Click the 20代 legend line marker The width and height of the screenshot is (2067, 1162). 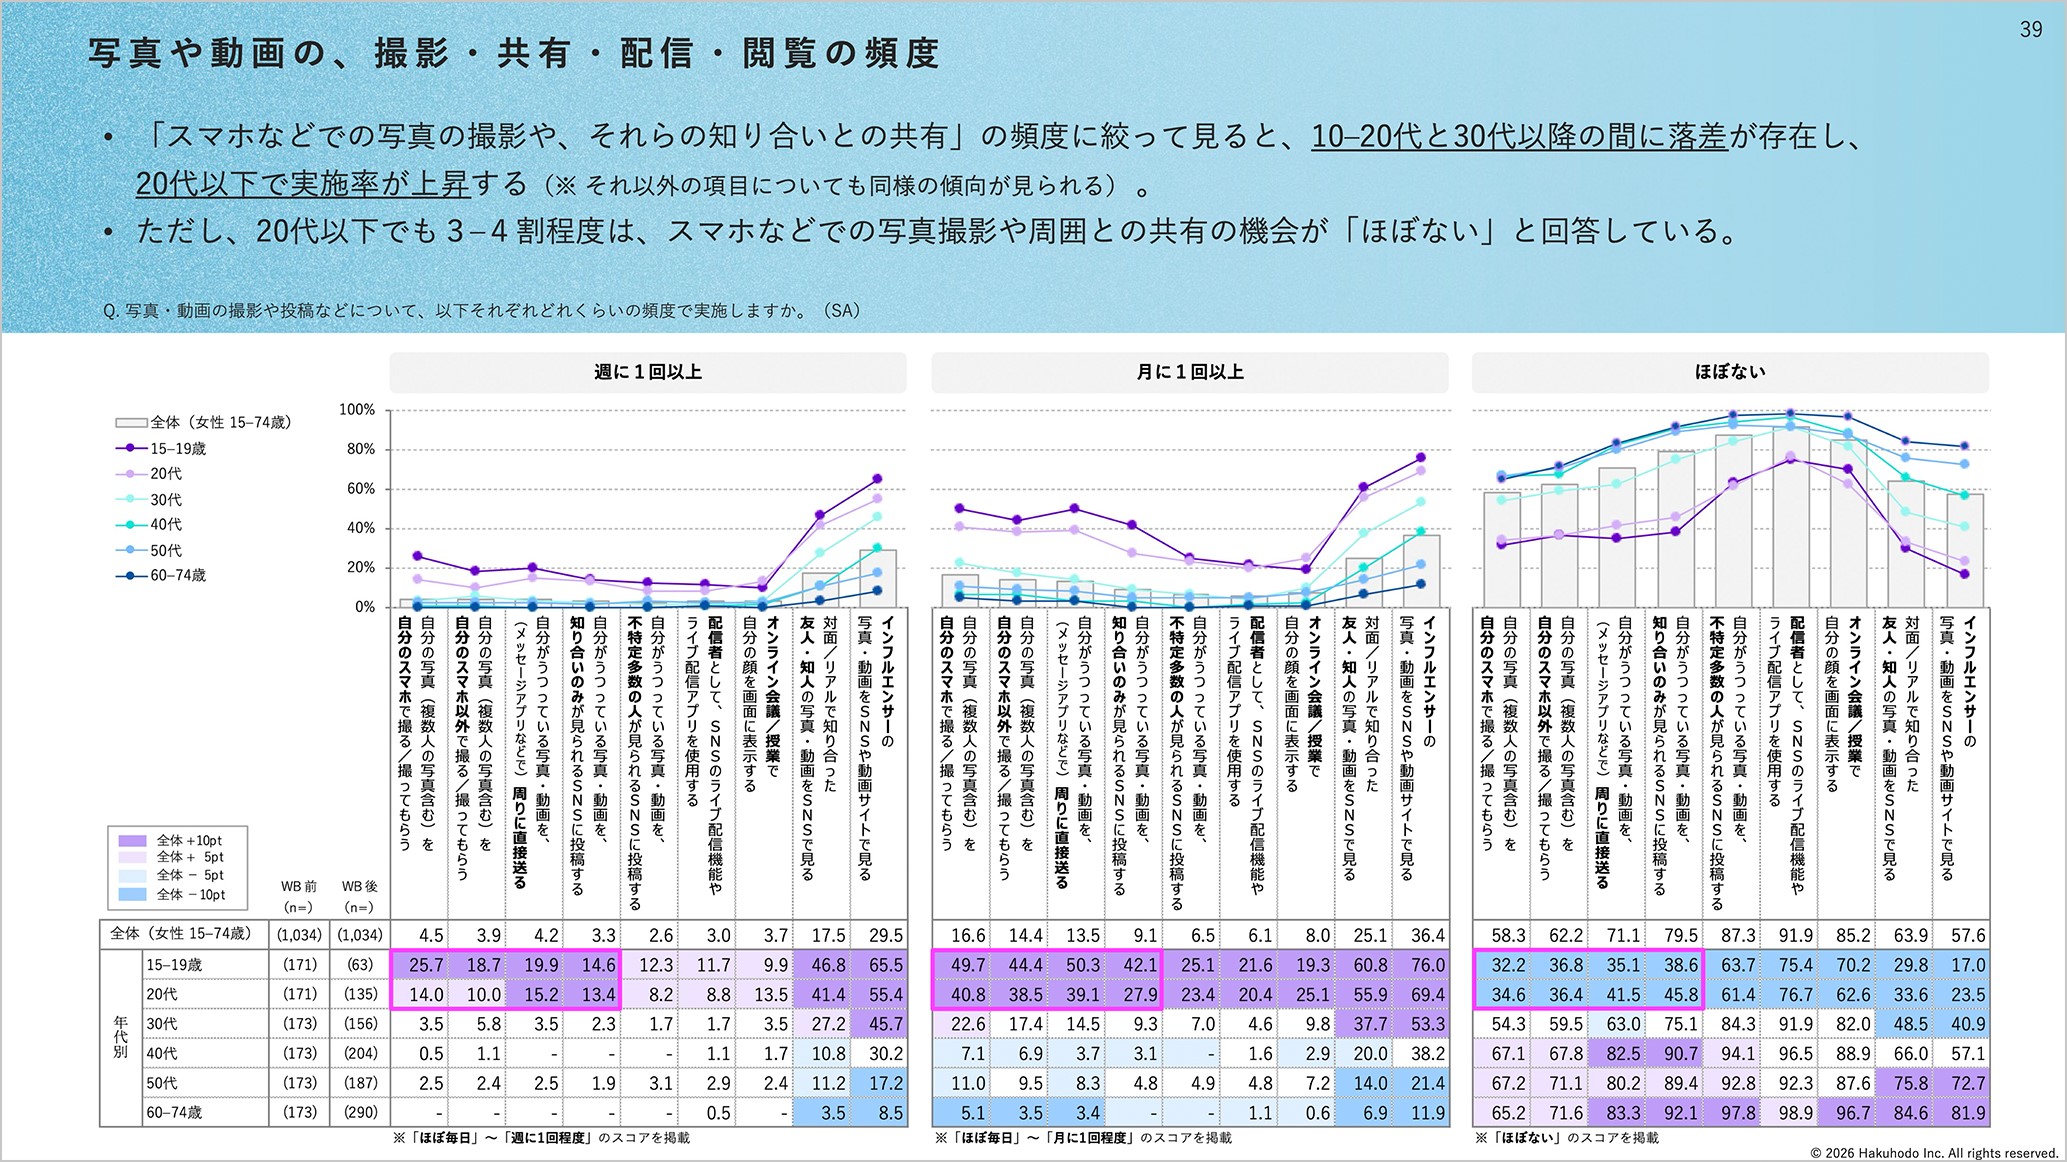coord(131,474)
